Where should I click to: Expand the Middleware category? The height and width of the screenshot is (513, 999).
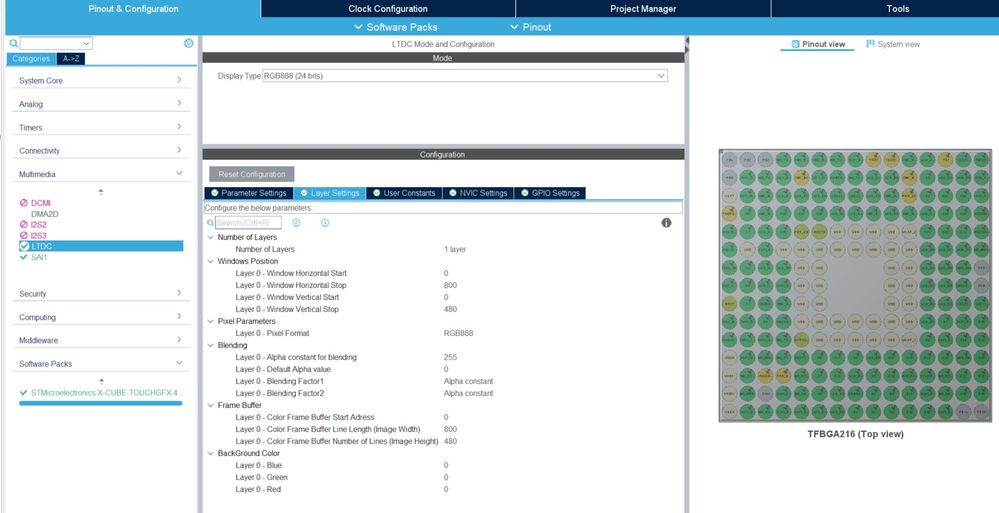(101, 340)
